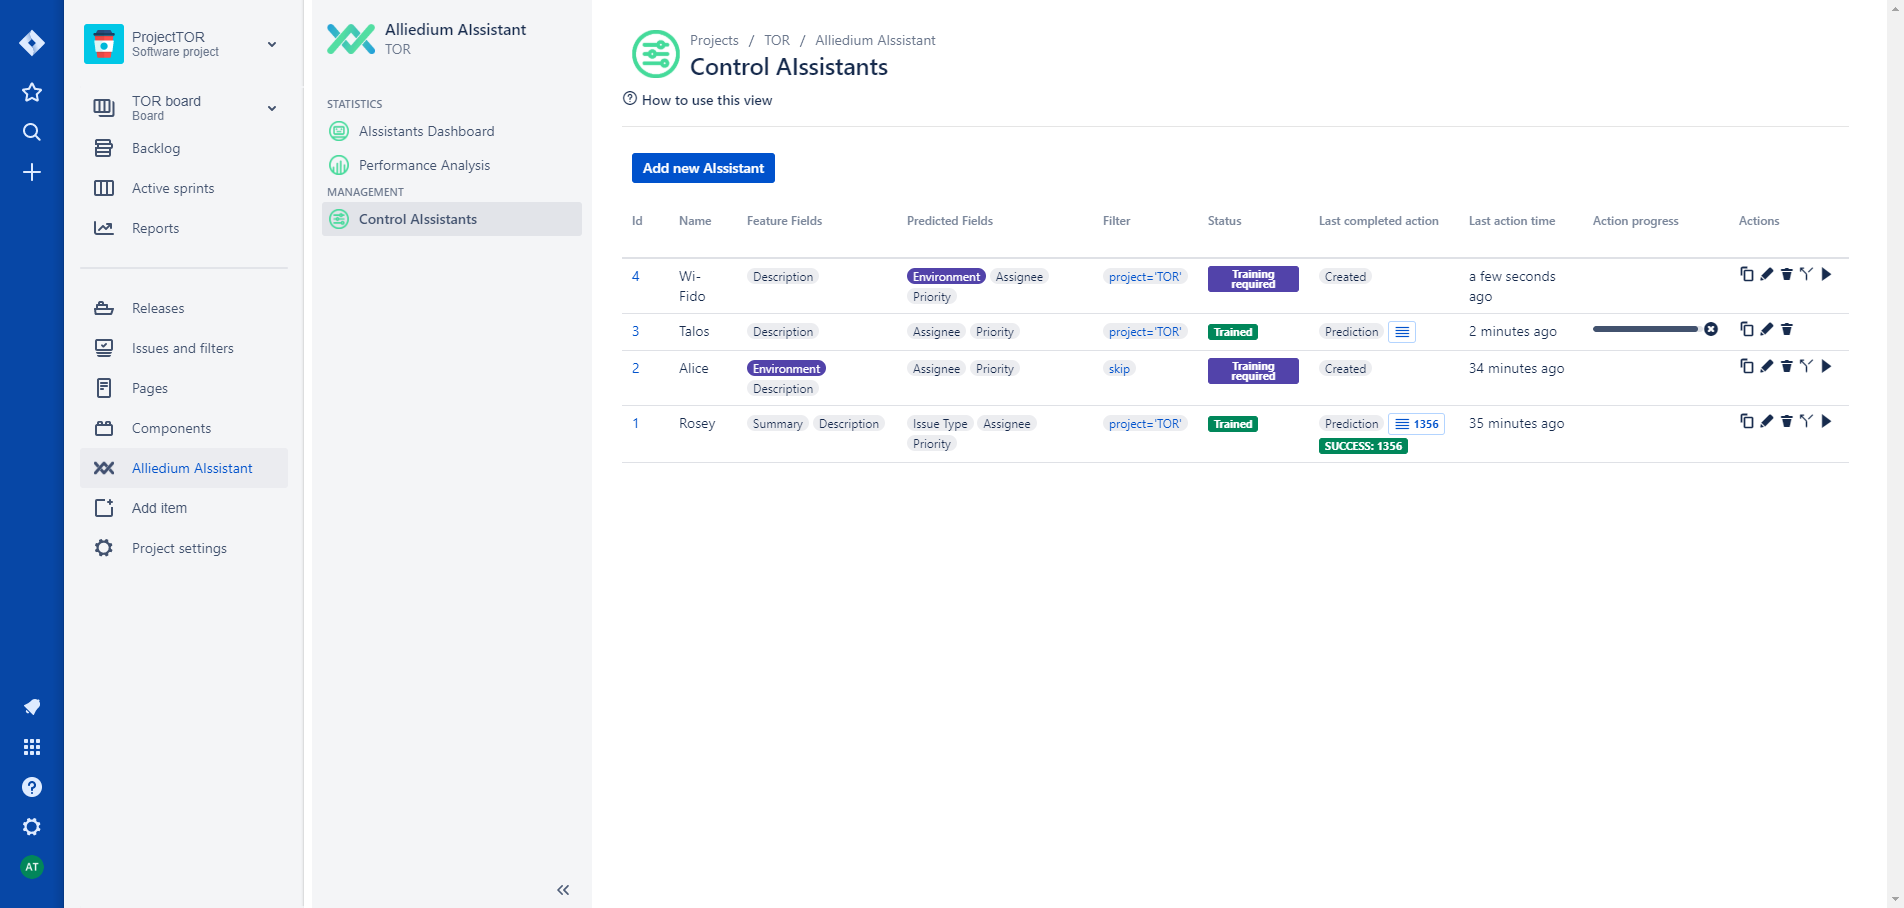The height and width of the screenshot is (908, 1904).
Task: Run the Rosey assistant with play icon
Action: point(1826,421)
